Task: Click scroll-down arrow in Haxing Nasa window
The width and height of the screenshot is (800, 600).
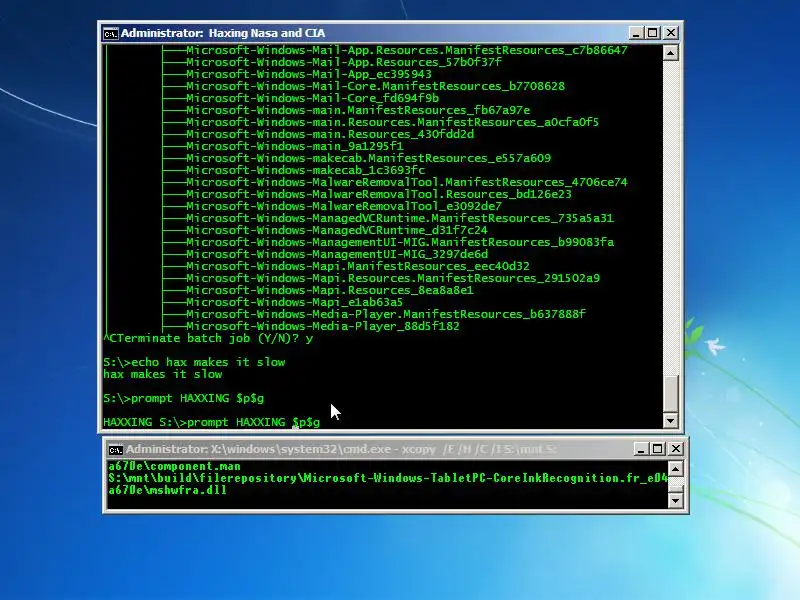Action: (670, 420)
